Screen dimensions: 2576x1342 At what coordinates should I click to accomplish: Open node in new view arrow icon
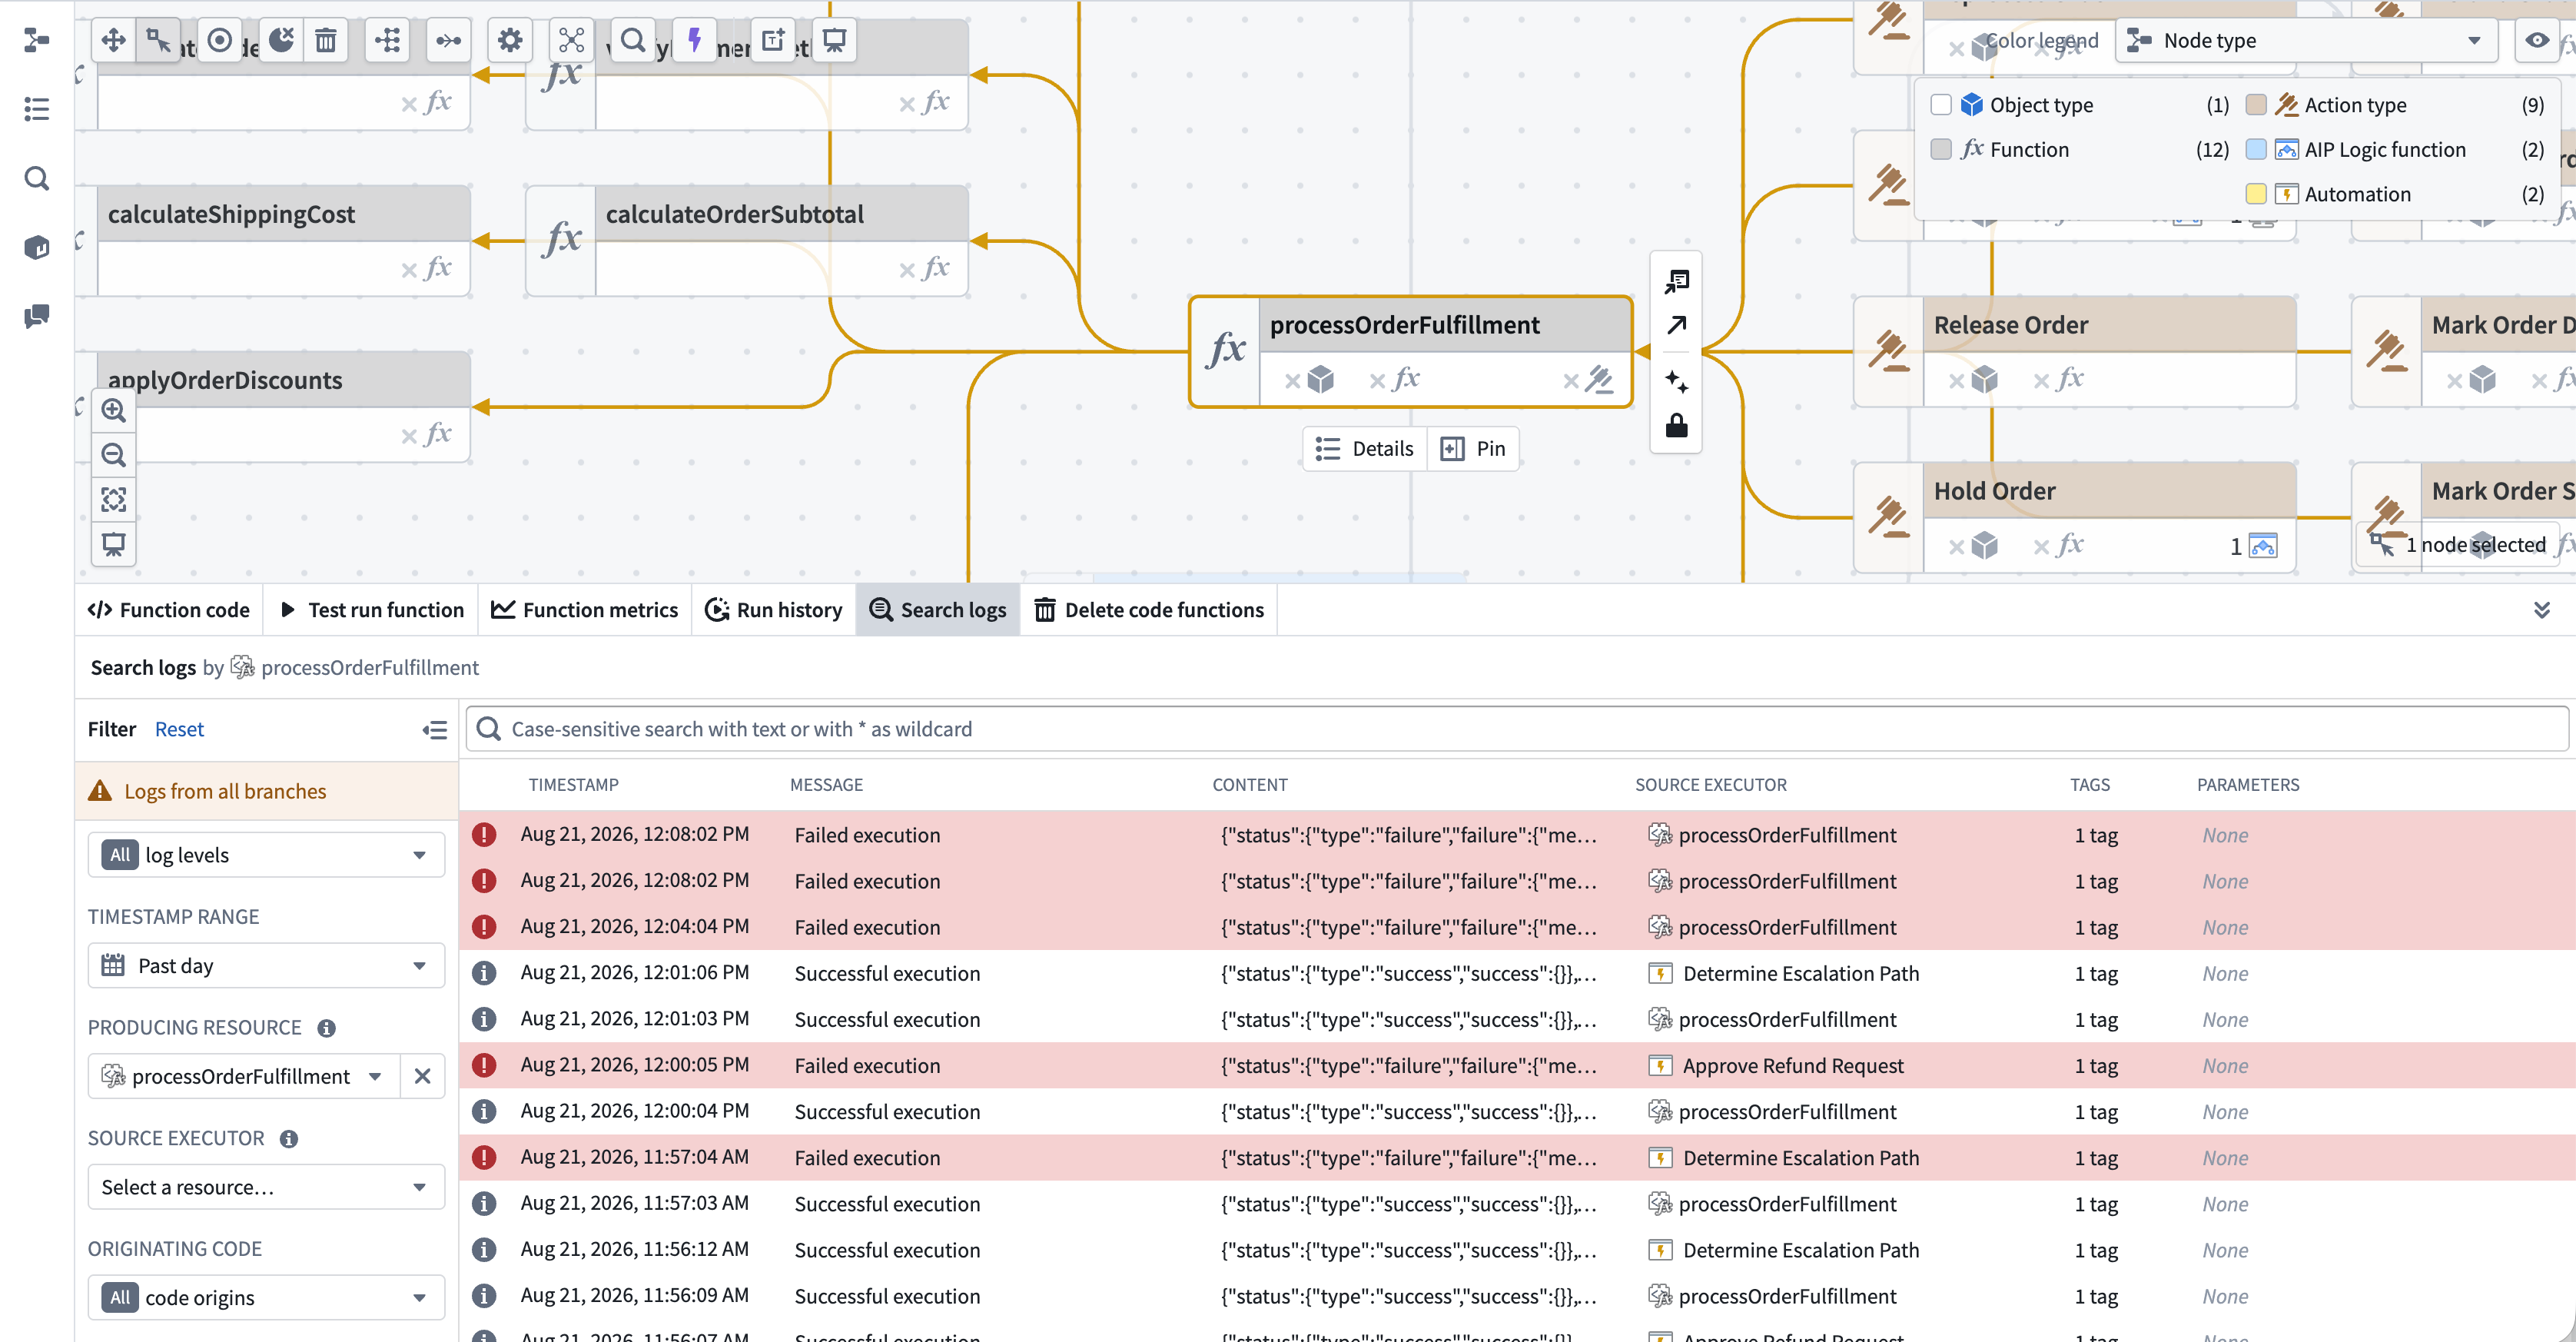click(x=1677, y=325)
